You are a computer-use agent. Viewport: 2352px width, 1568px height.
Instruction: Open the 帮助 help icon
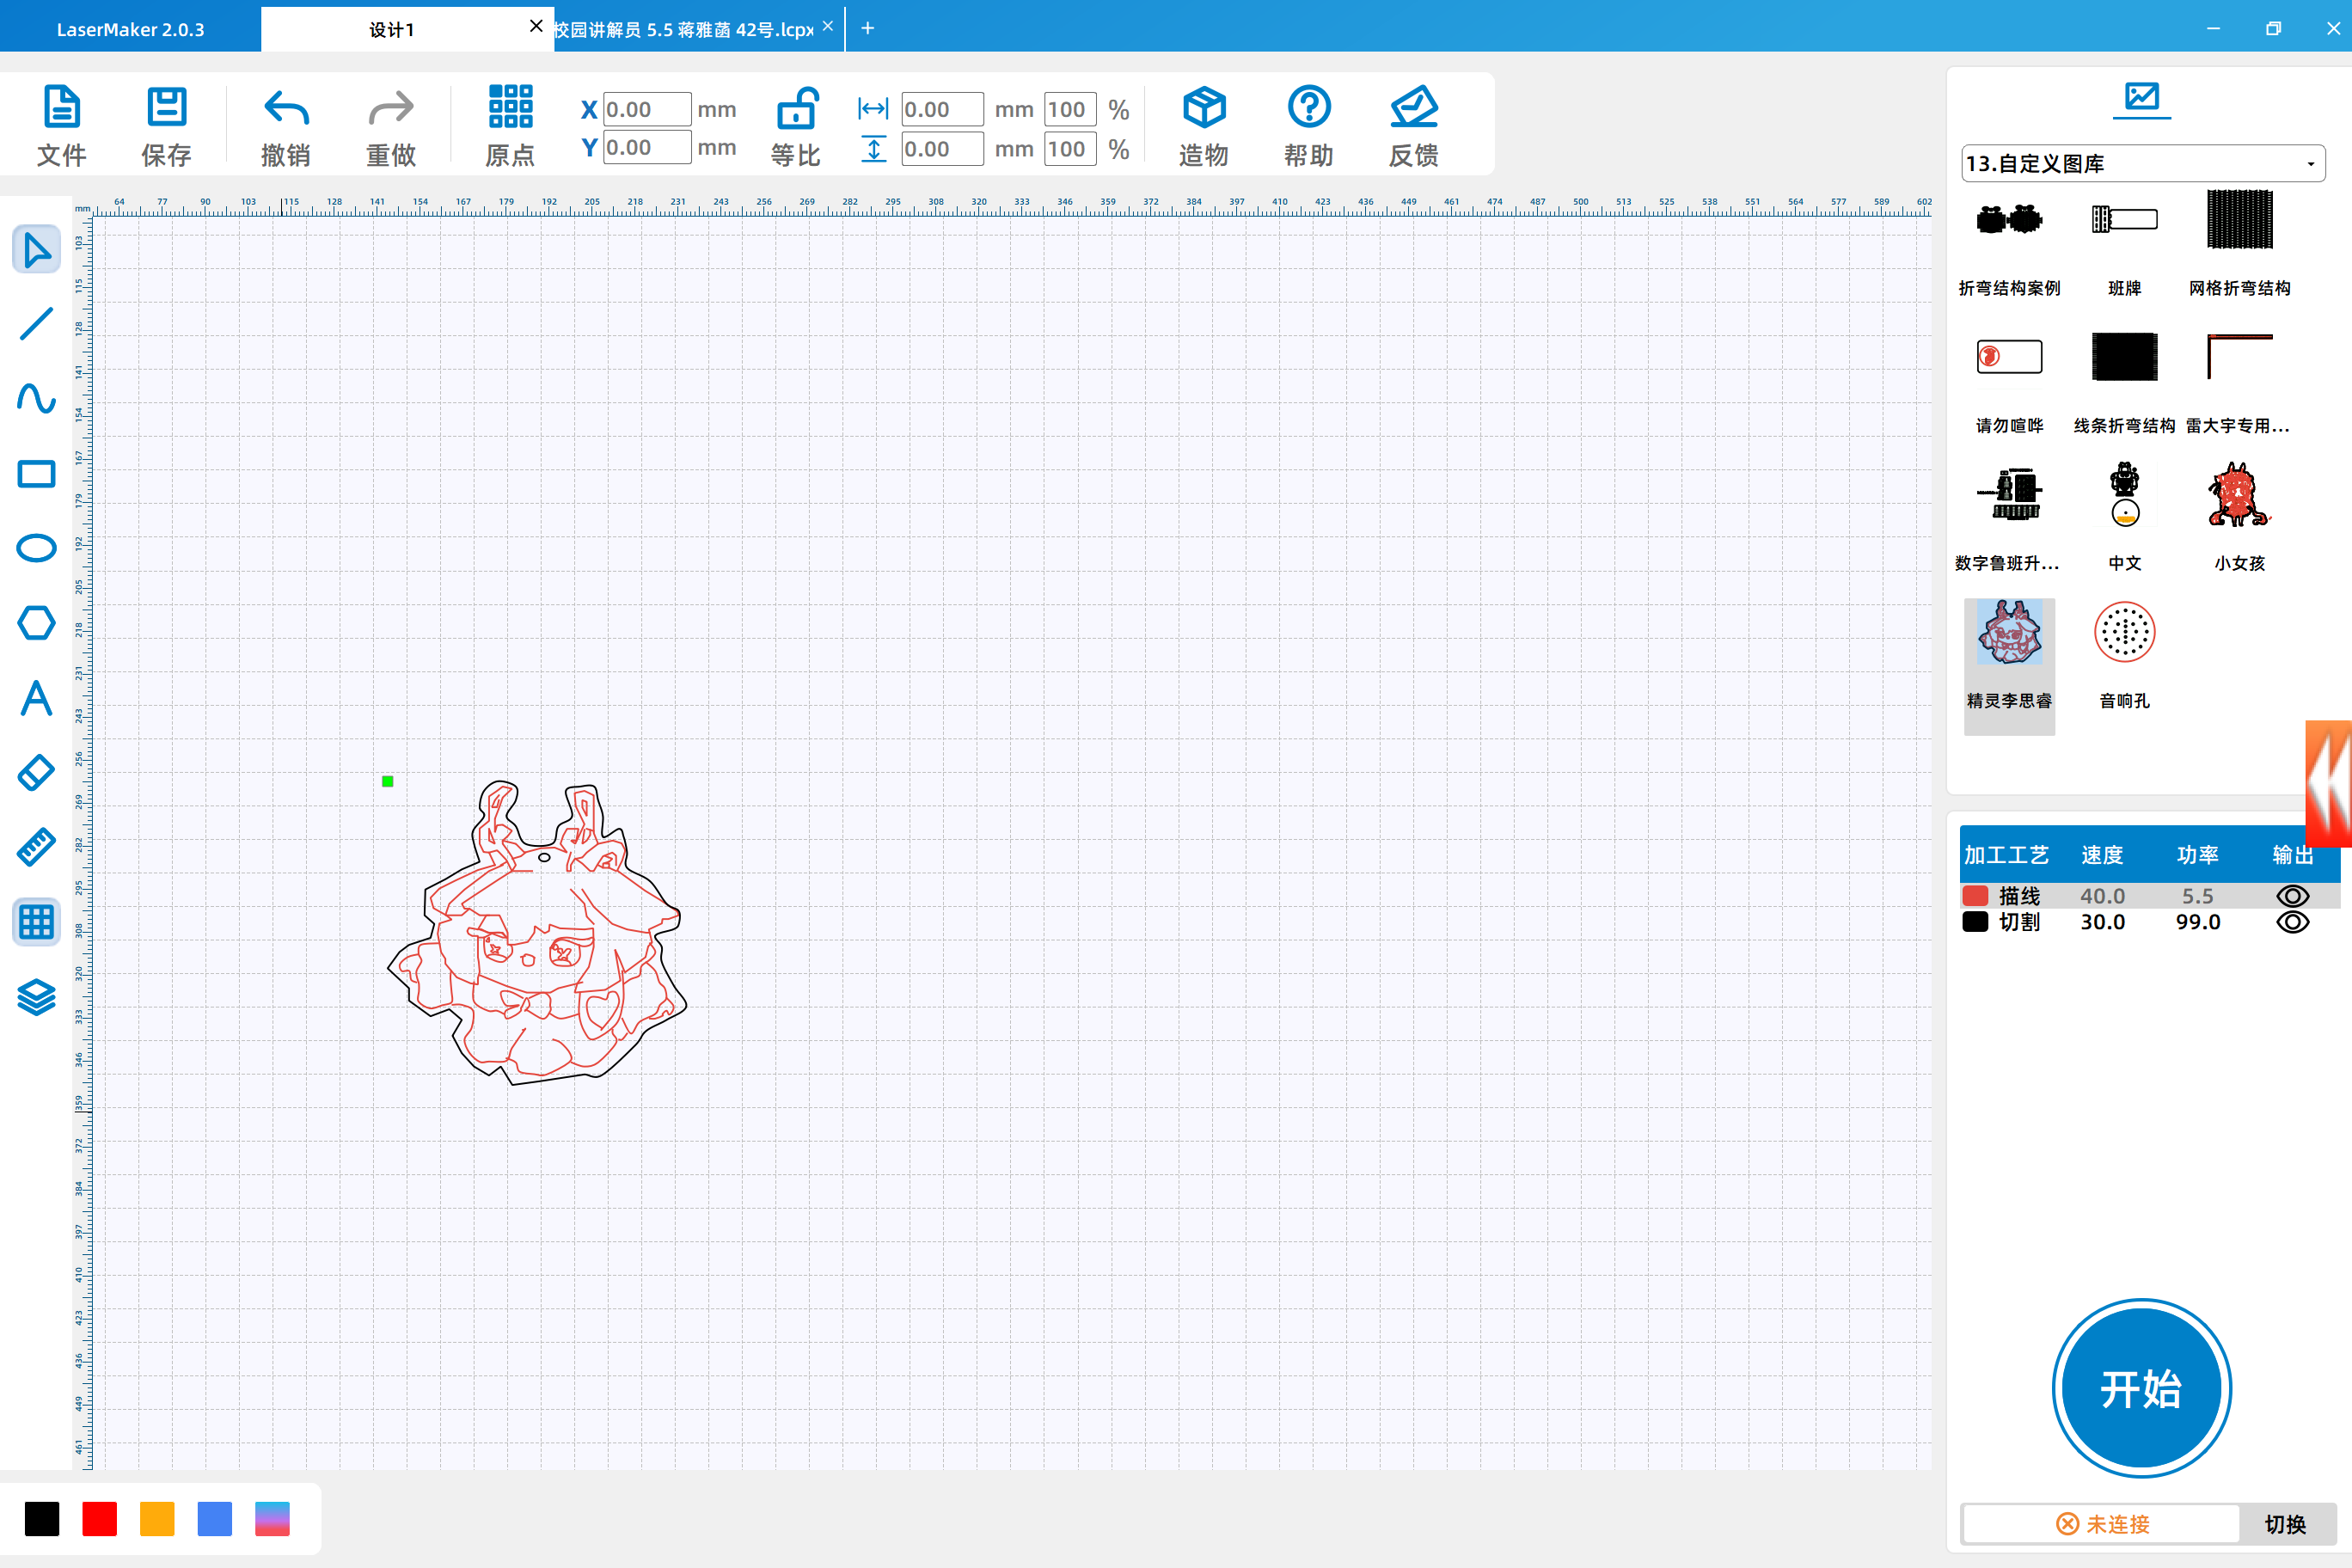pos(1309,126)
